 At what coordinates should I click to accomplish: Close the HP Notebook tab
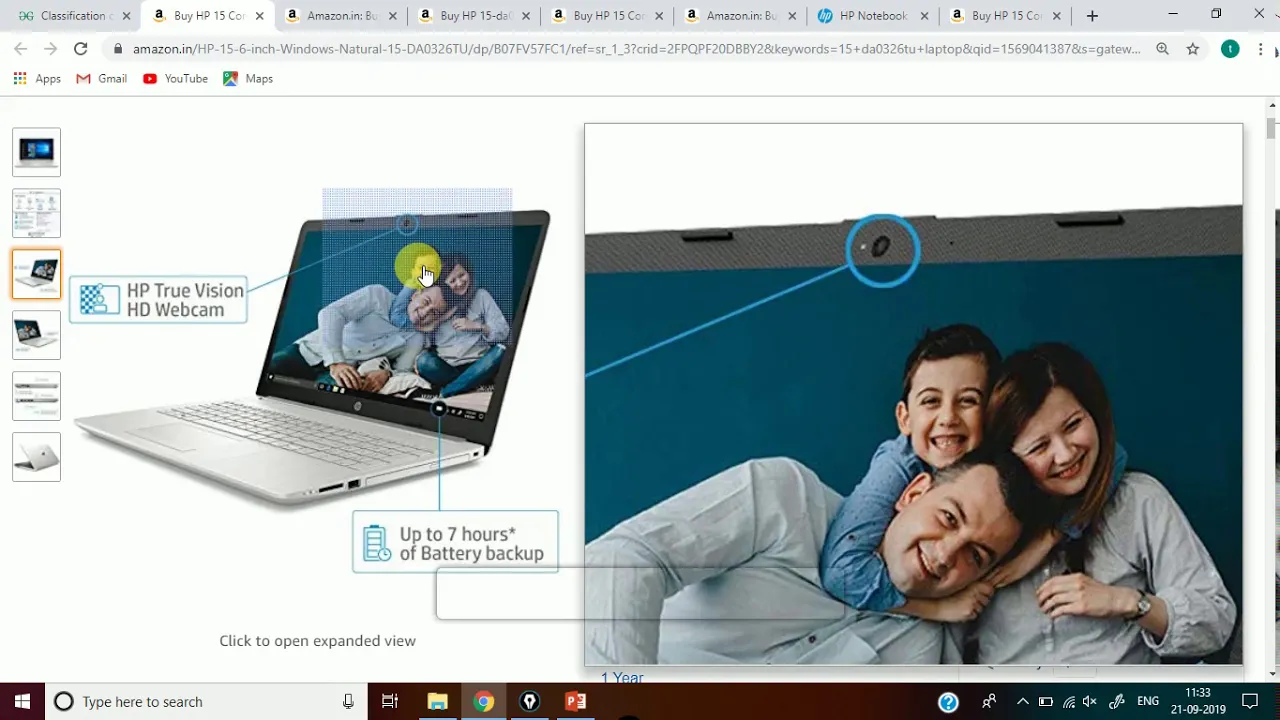point(924,16)
